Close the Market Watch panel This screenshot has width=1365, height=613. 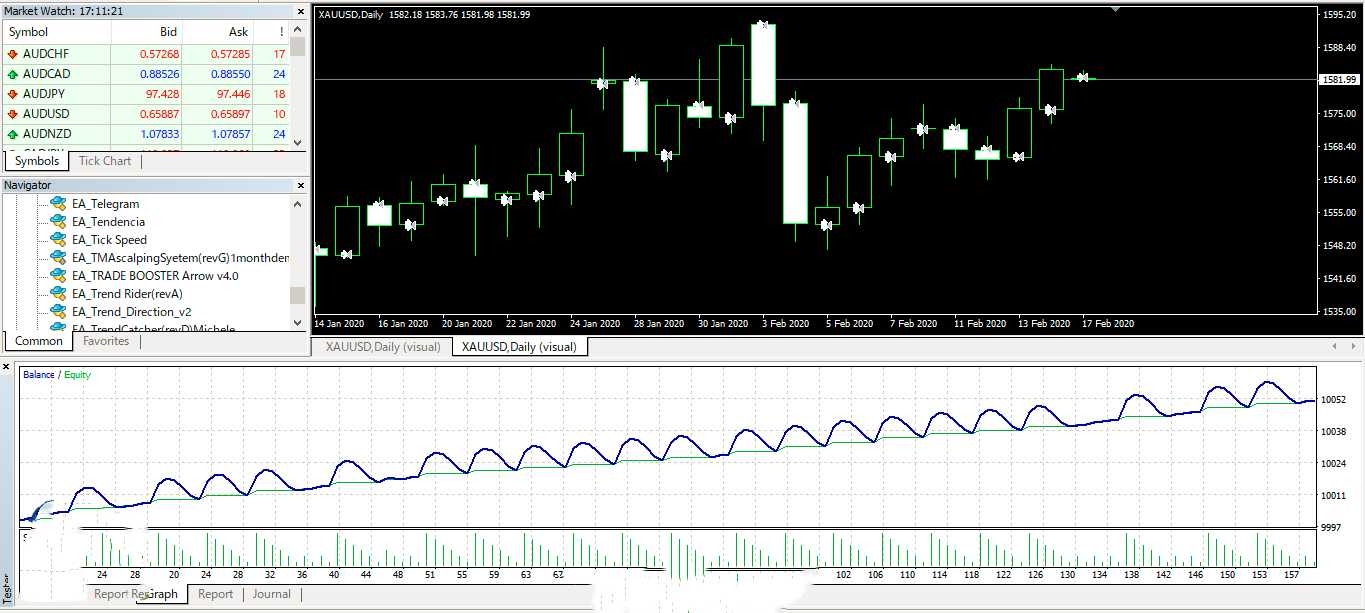301,10
